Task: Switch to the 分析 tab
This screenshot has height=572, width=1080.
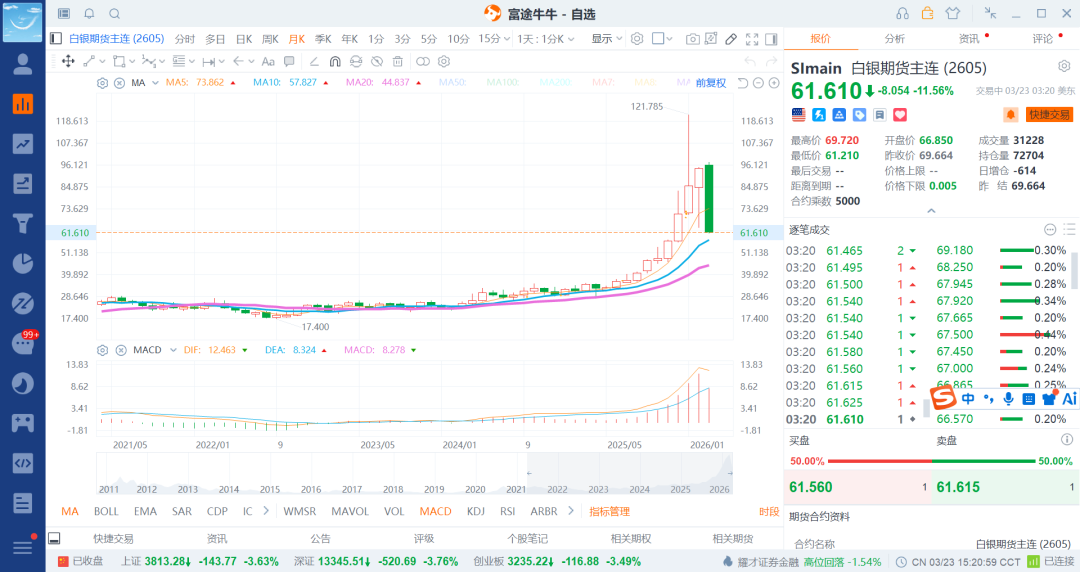Action: pos(894,39)
